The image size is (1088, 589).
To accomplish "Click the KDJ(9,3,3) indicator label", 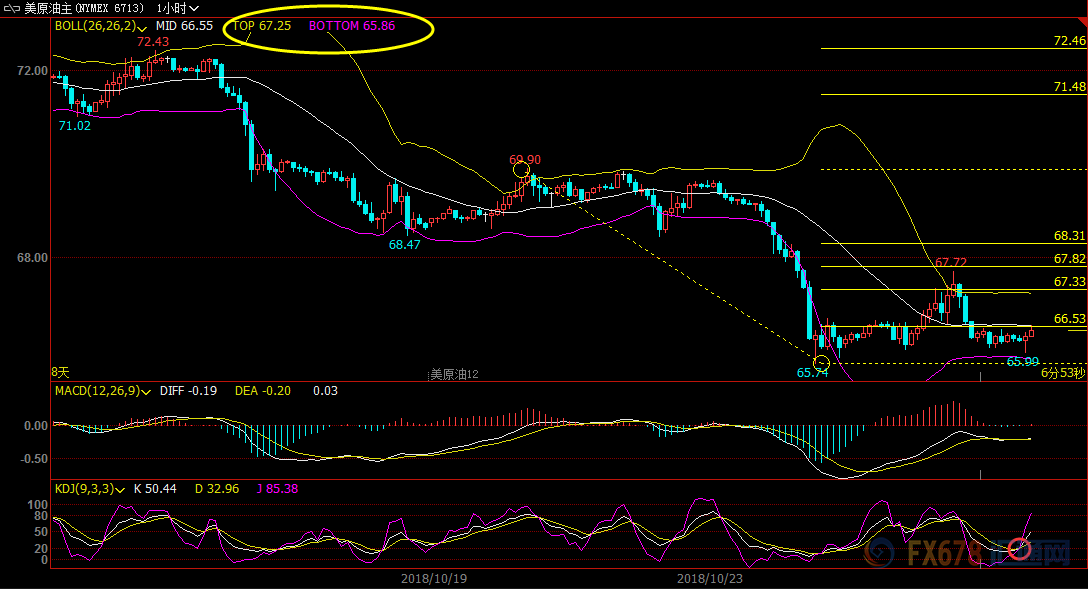I will 85,489.
